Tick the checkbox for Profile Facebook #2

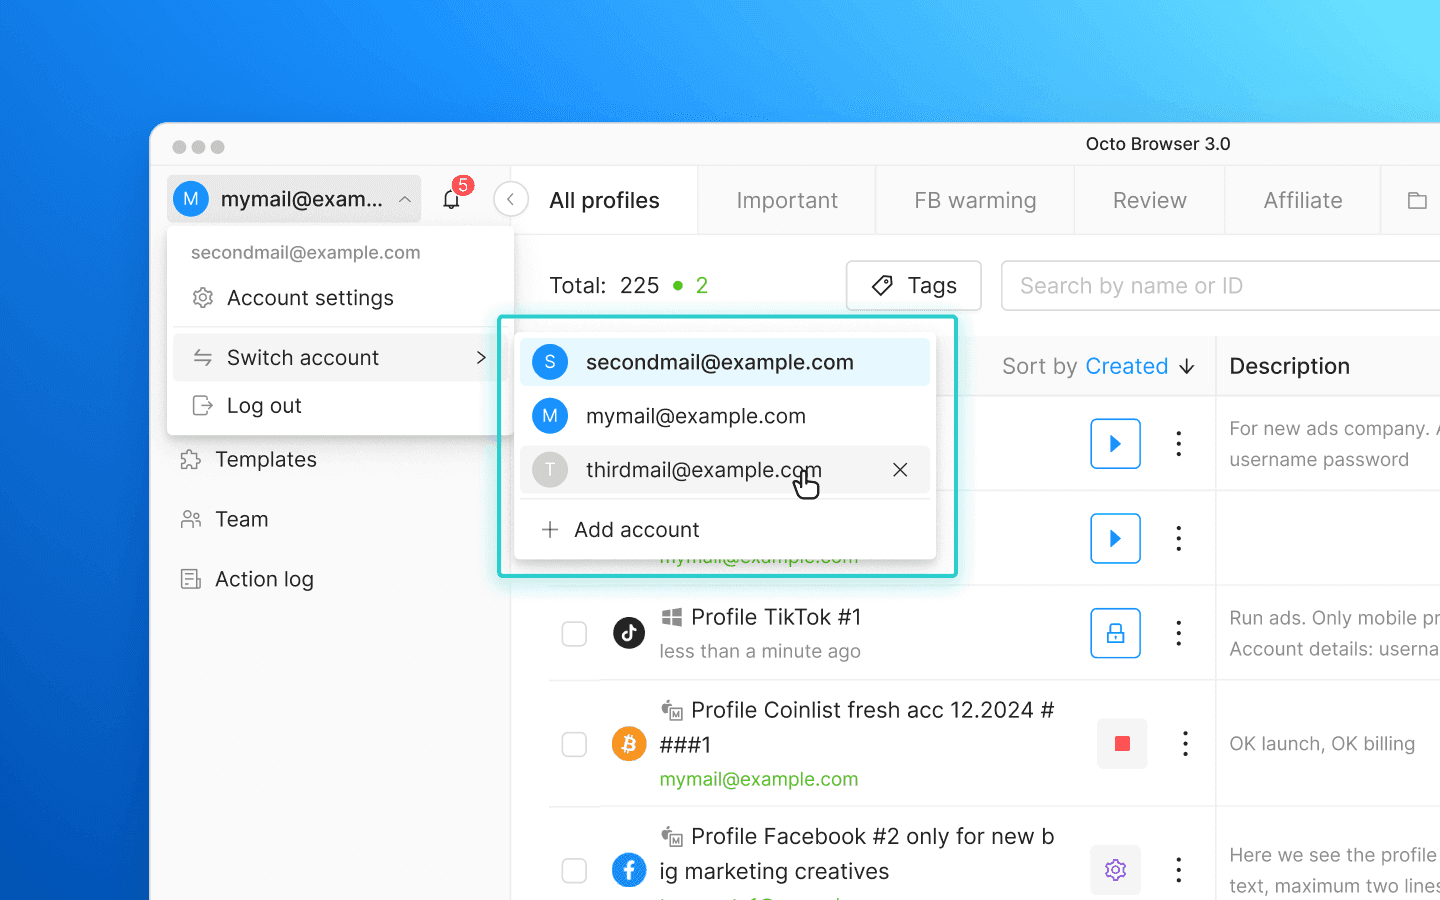coord(574,870)
